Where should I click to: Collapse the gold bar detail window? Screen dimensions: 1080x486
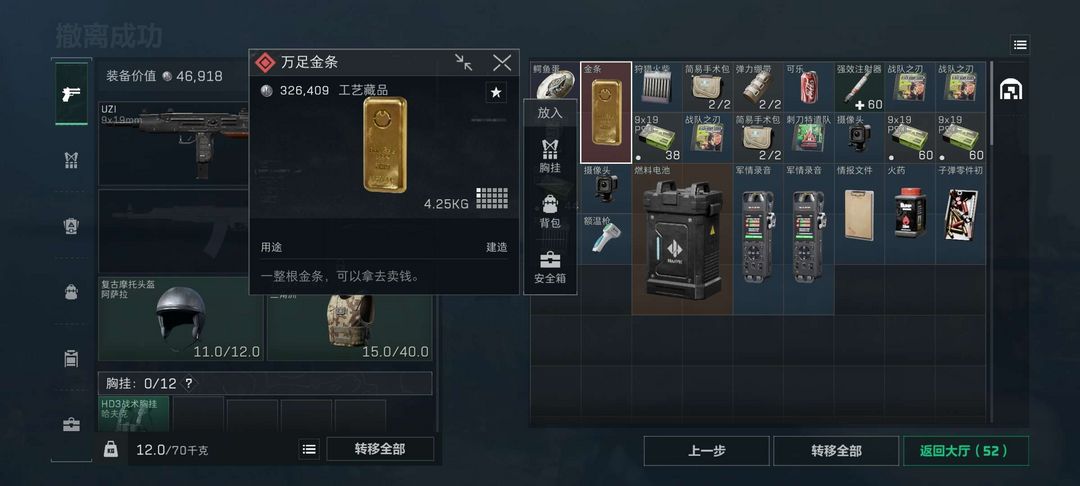click(x=464, y=63)
